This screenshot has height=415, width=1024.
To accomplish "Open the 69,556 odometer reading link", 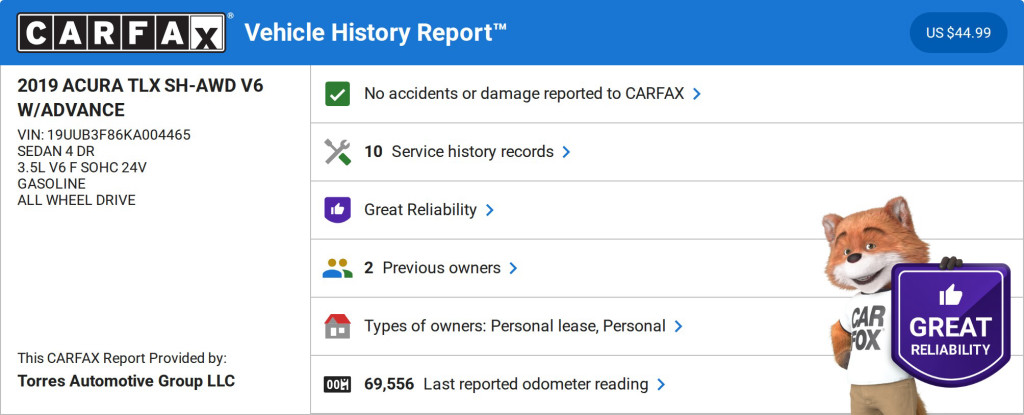I will (505, 384).
